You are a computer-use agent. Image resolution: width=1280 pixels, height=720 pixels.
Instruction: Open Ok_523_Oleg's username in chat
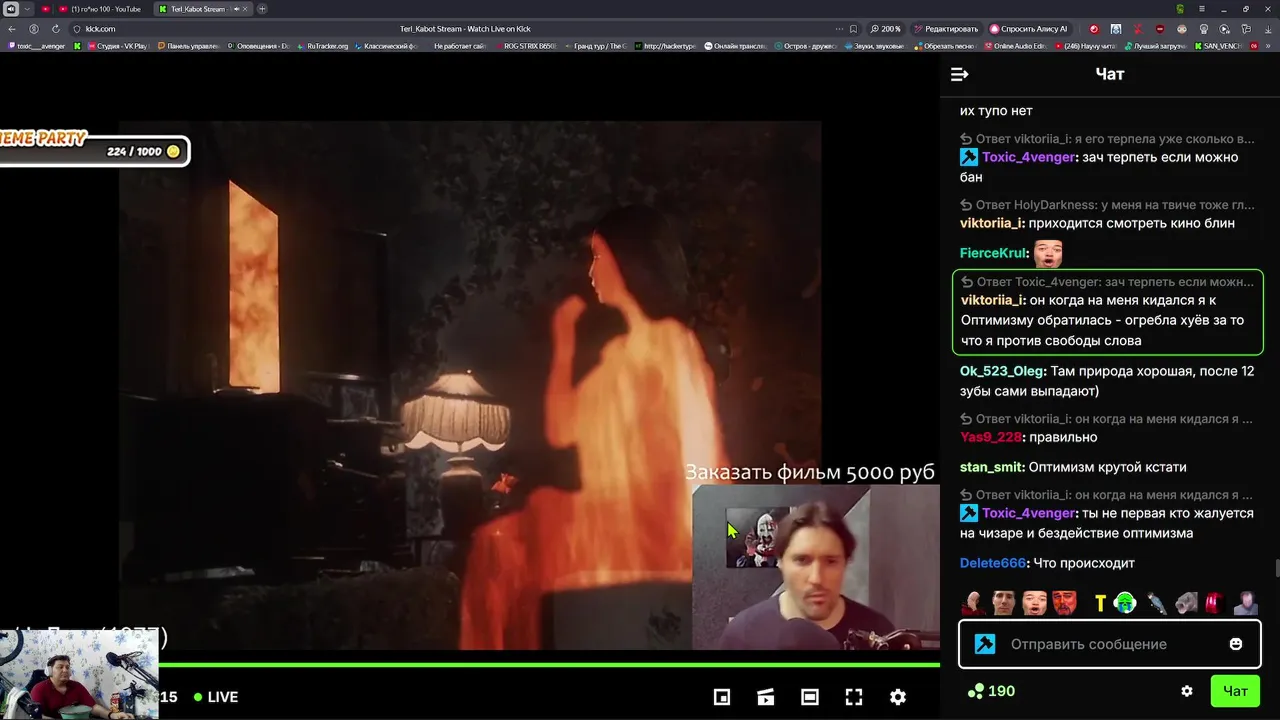click(x=1001, y=371)
